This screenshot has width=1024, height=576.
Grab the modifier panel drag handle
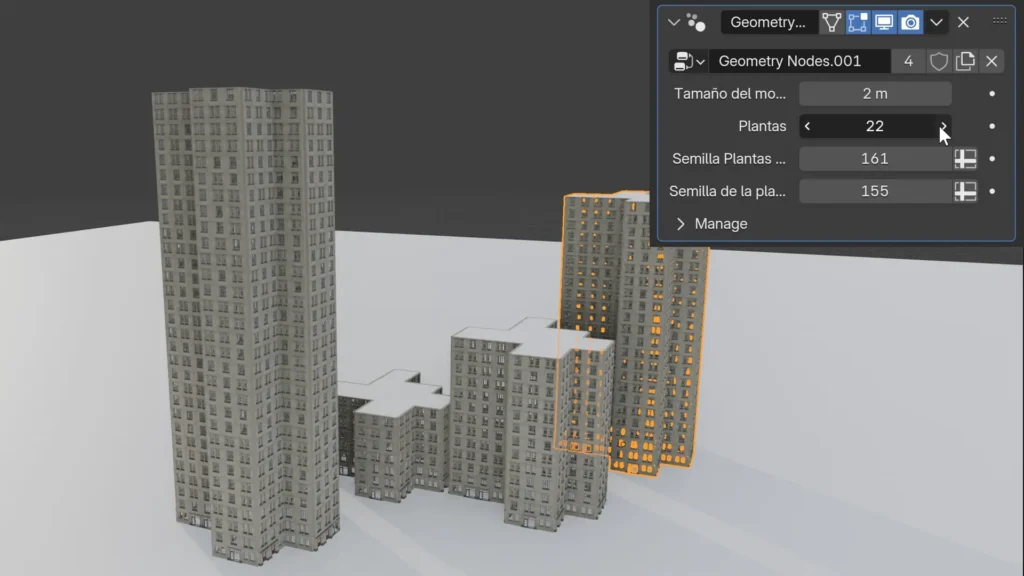pos(1000,21)
